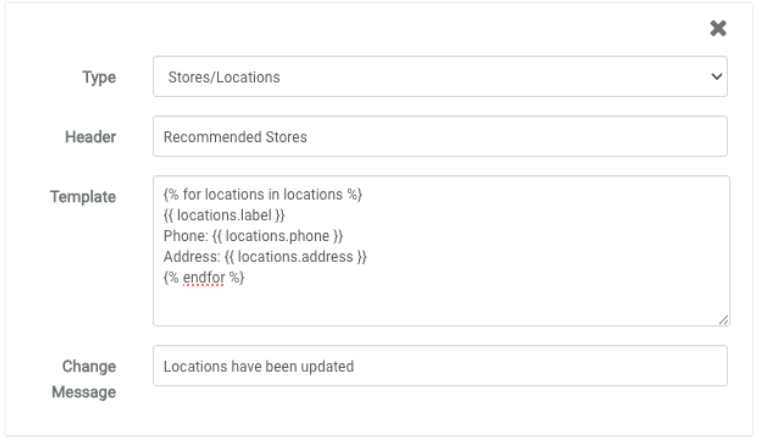Close the dialog with the X icon
The height and width of the screenshot is (442, 759).
coord(716,30)
